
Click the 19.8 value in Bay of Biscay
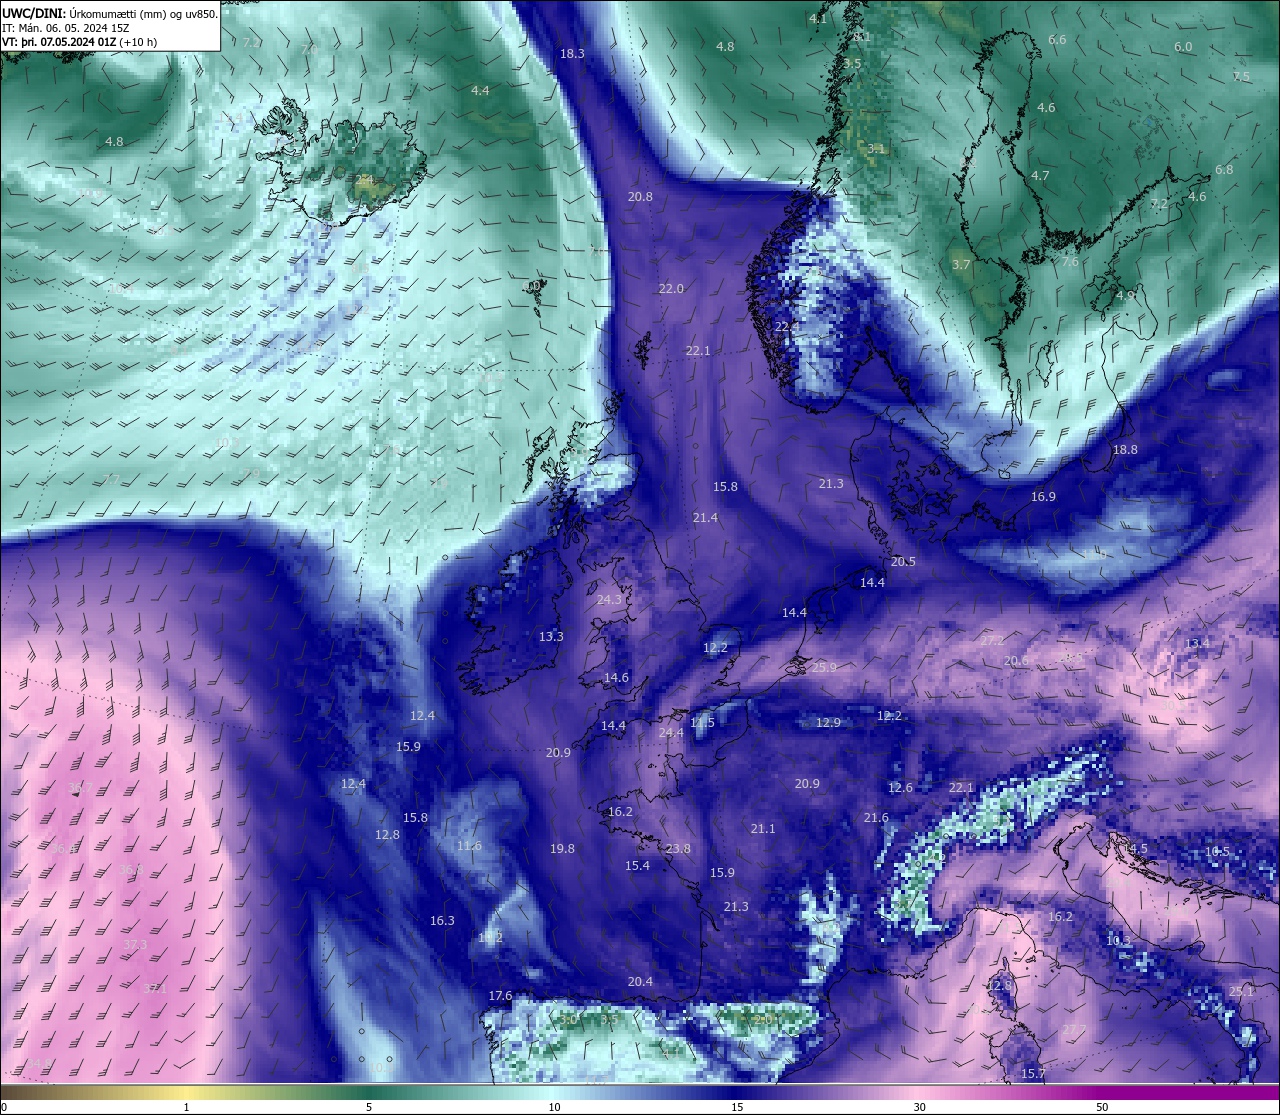(562, 849)
